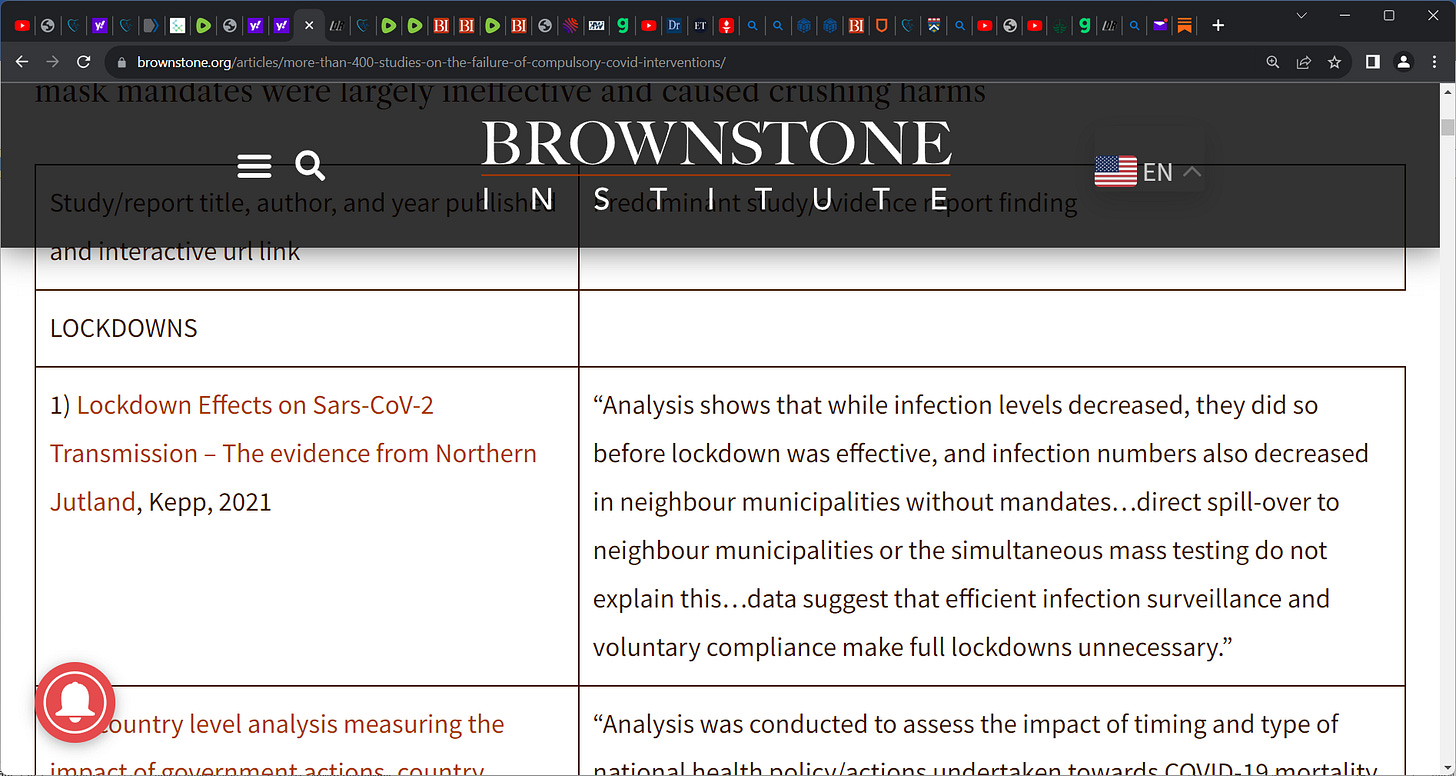This screenshot has height=776, width=1456.
Task: Click the heading 'mask mandates were largely ineffective'
Action: pos(510,93)
